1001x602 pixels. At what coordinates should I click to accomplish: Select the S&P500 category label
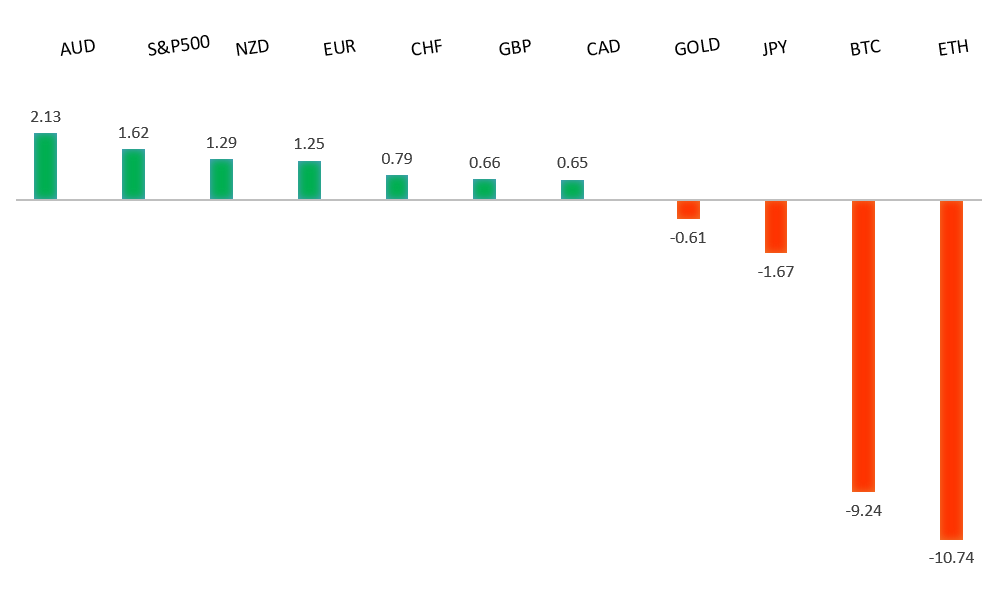[178, 46]
